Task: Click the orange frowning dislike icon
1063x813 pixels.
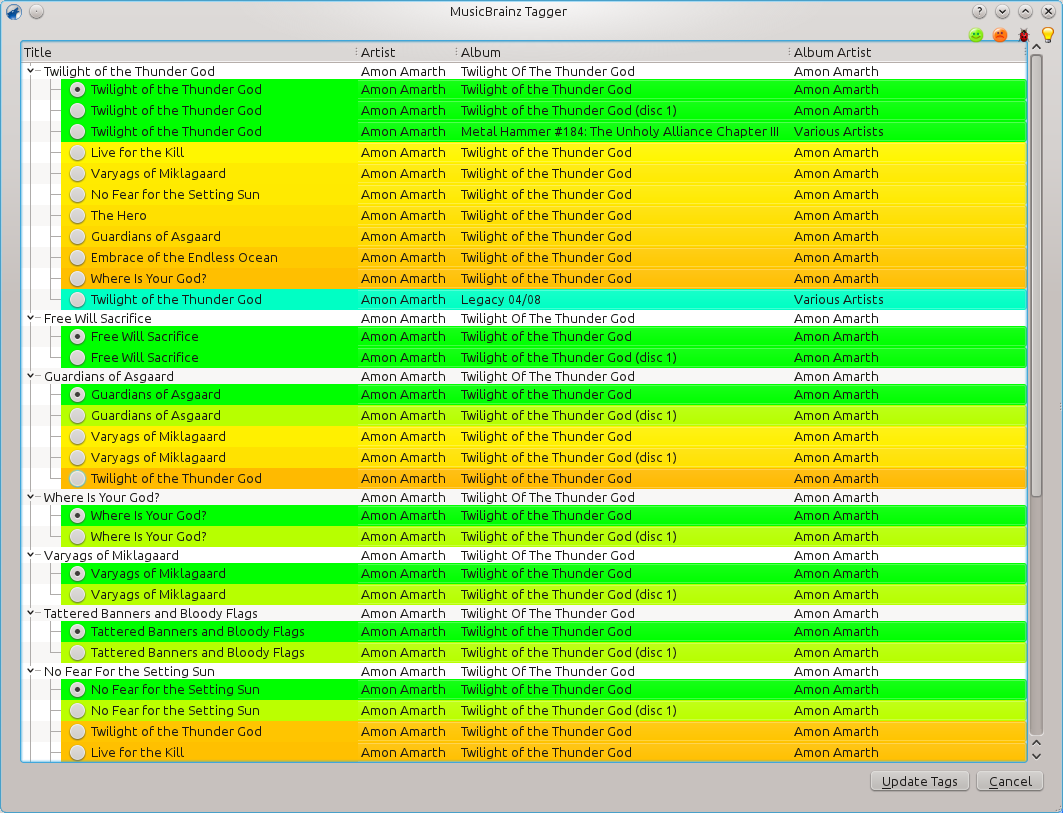Action: (999, 35)
